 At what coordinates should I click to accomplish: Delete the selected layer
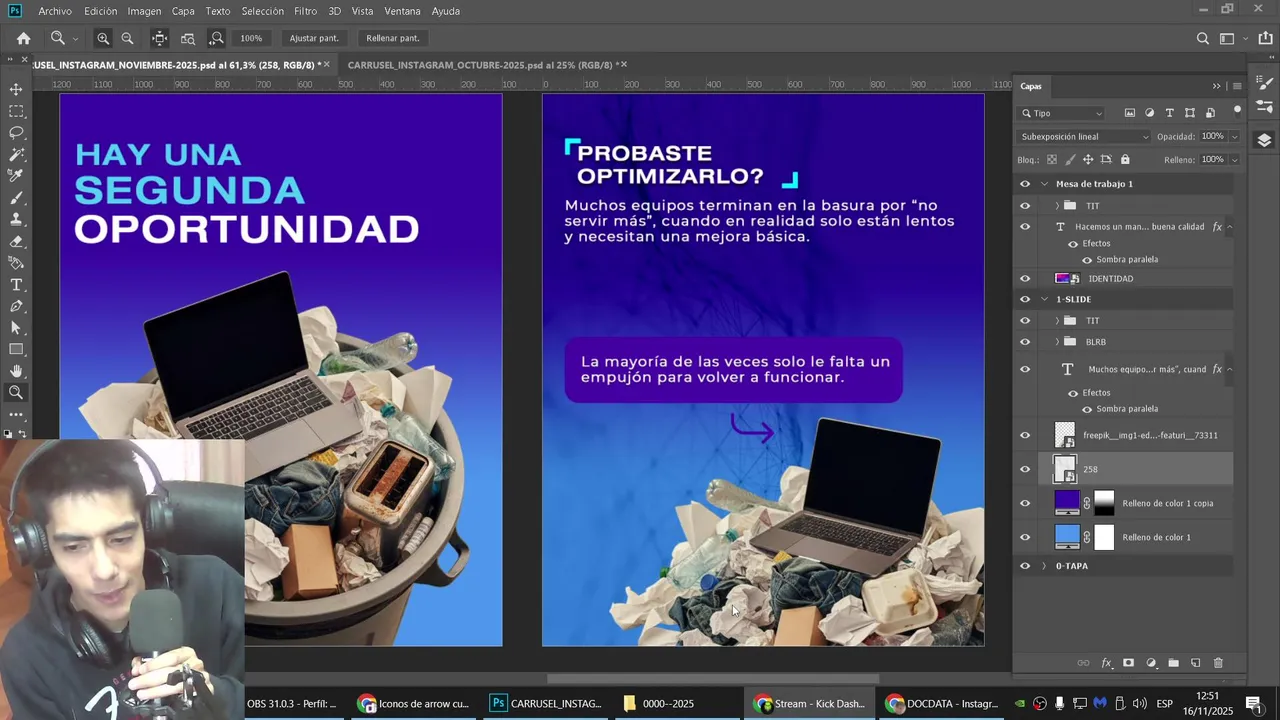point(1218,663)
